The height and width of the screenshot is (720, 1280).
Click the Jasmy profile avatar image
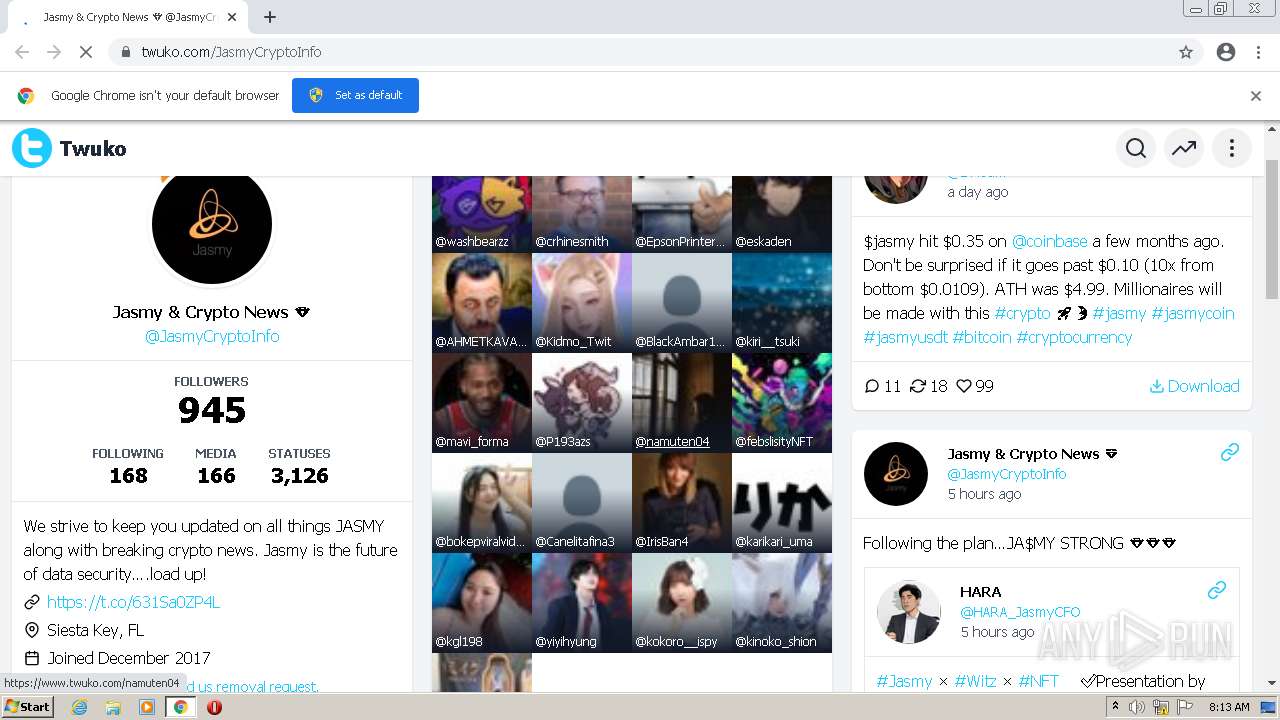click(x=212, y=228)
